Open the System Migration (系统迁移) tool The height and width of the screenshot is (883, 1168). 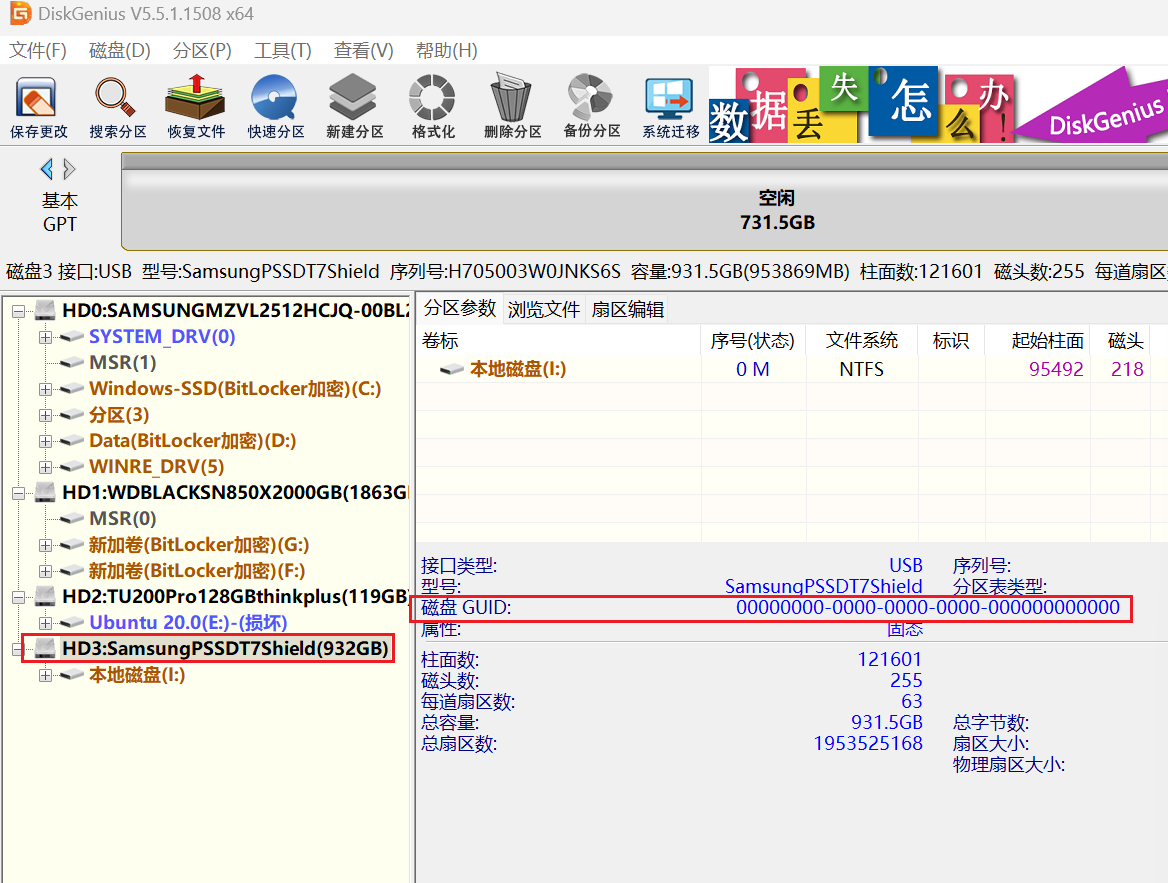(670, 107)
